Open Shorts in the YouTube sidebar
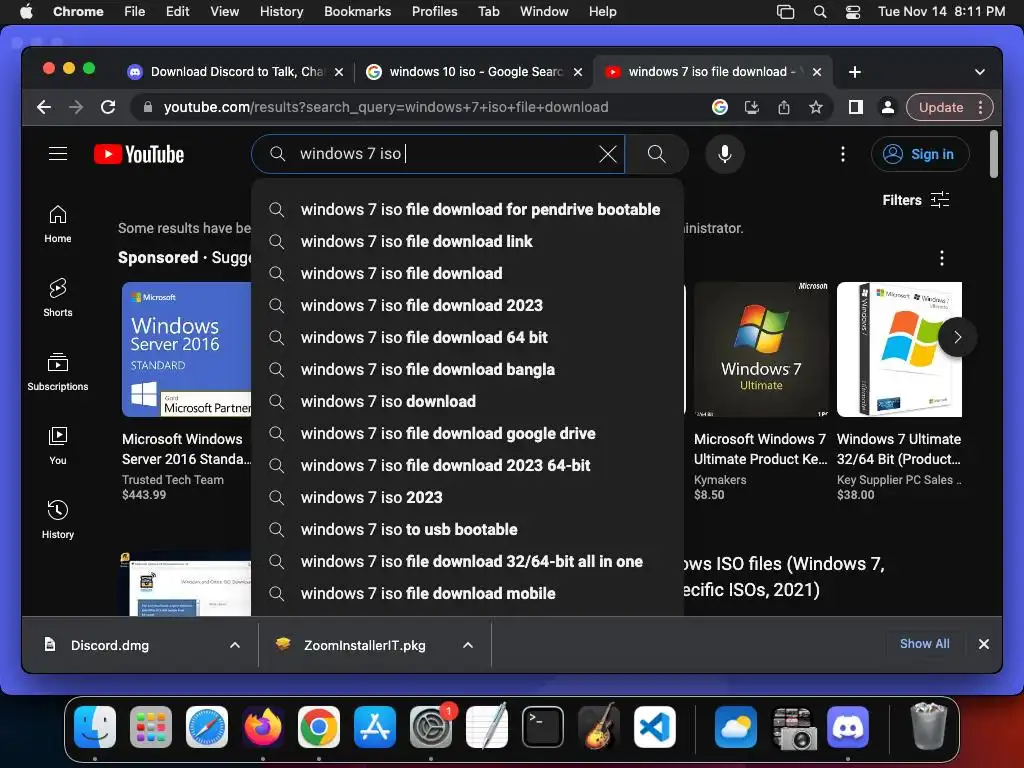The height and width of the screenshot is (768, 1024). pos(58,298)
